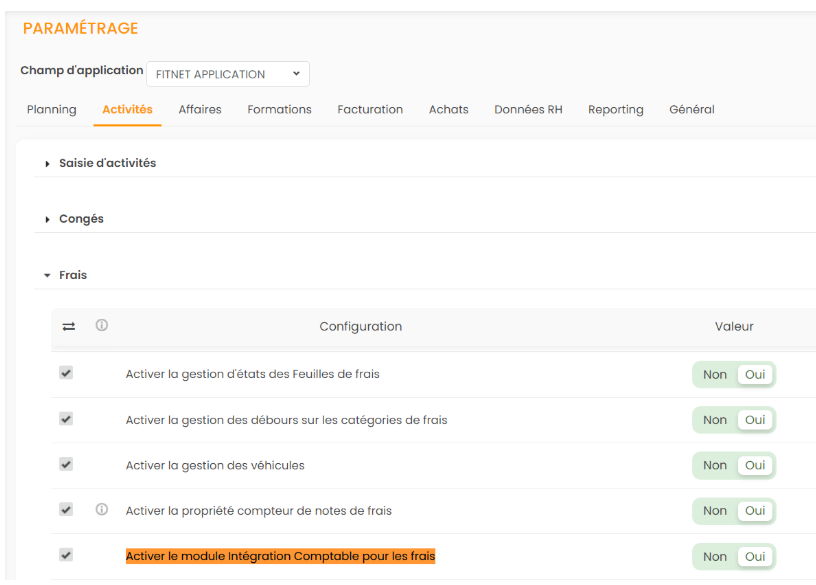
Task: Open the Champ d'application dropdown
Action: [x=228, y=74]
